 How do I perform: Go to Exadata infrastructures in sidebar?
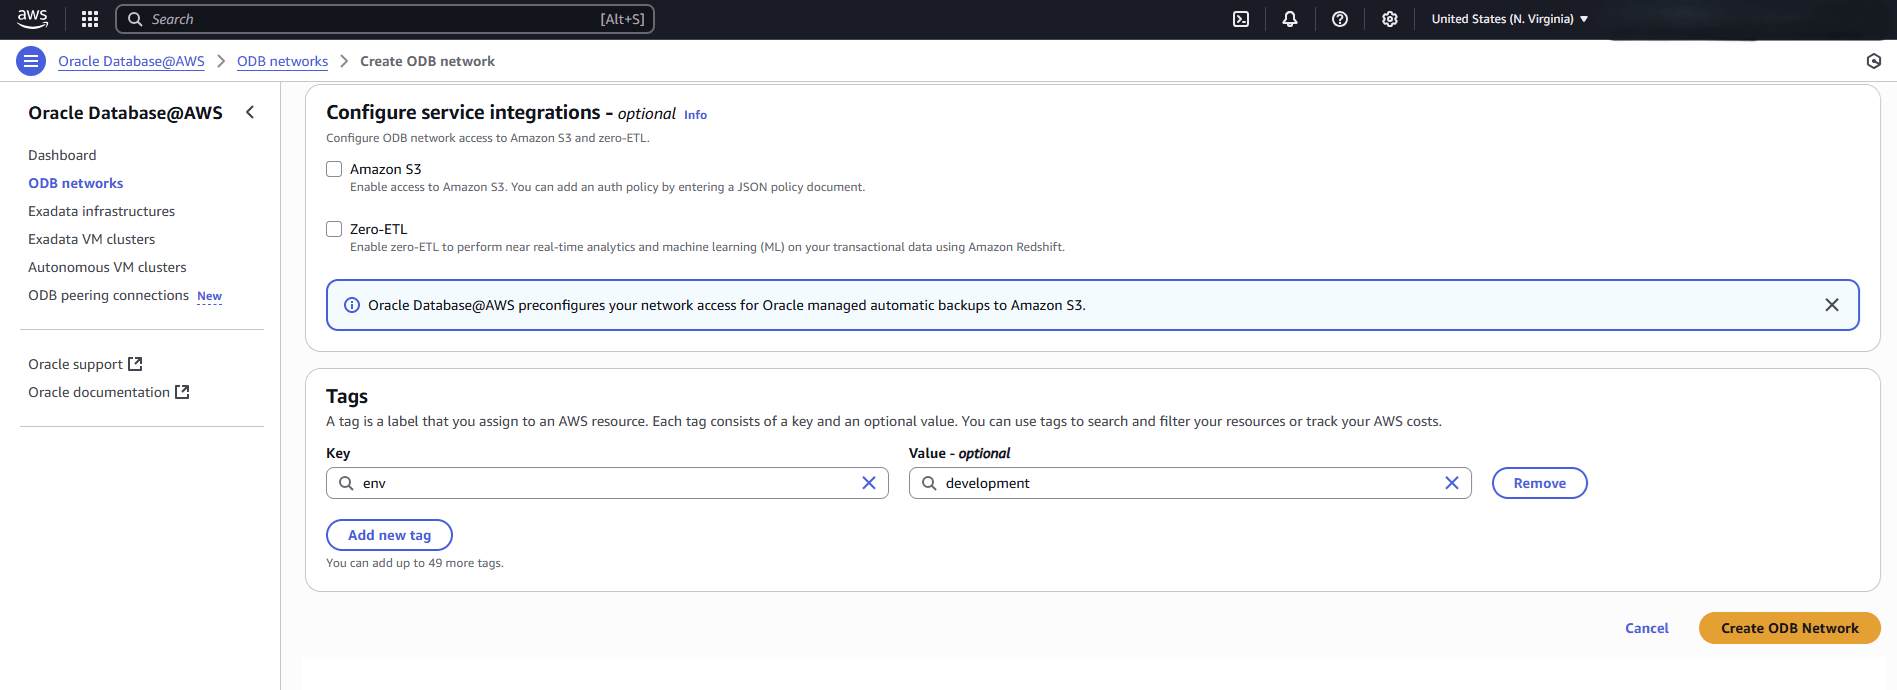[x=101, y=211]
